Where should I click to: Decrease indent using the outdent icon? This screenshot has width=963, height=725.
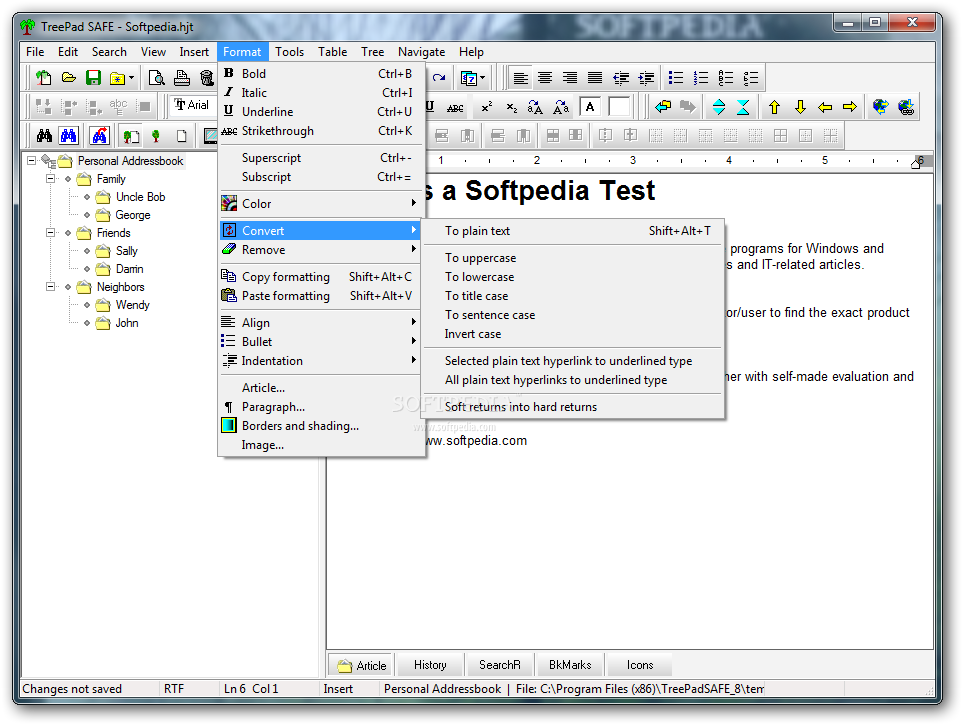coord(621,78)
